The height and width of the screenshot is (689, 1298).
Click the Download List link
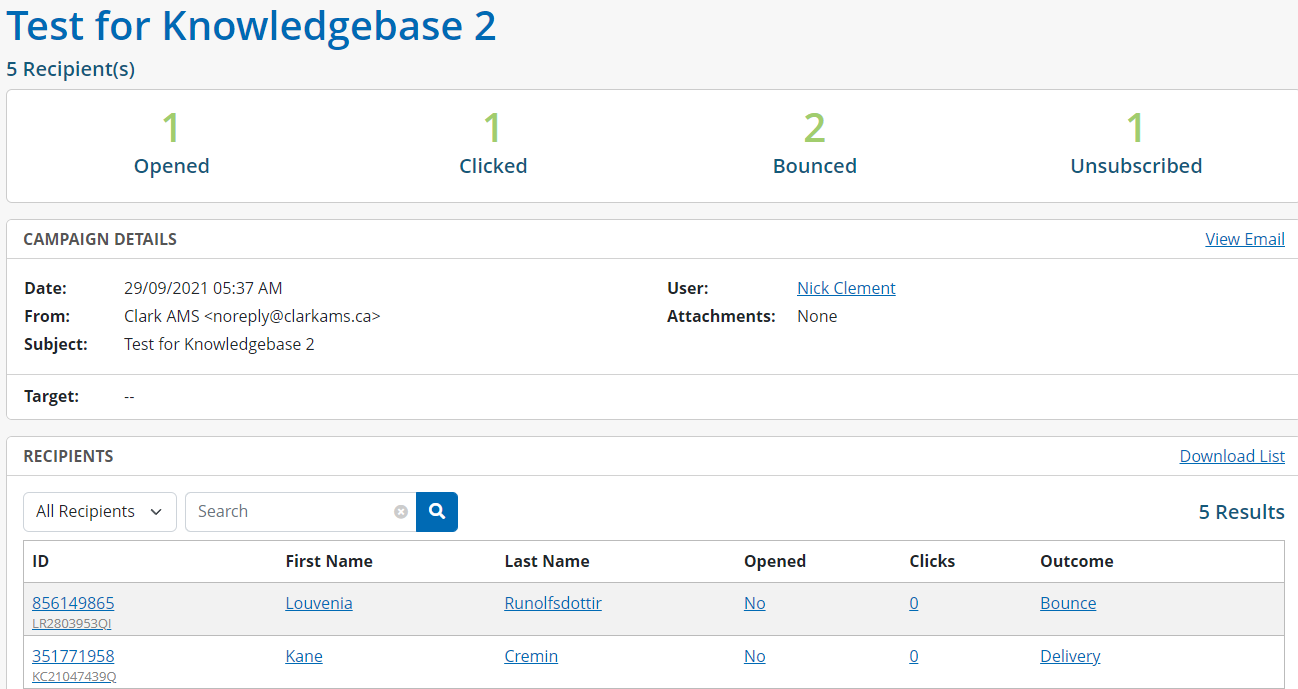click(1232, 456)
